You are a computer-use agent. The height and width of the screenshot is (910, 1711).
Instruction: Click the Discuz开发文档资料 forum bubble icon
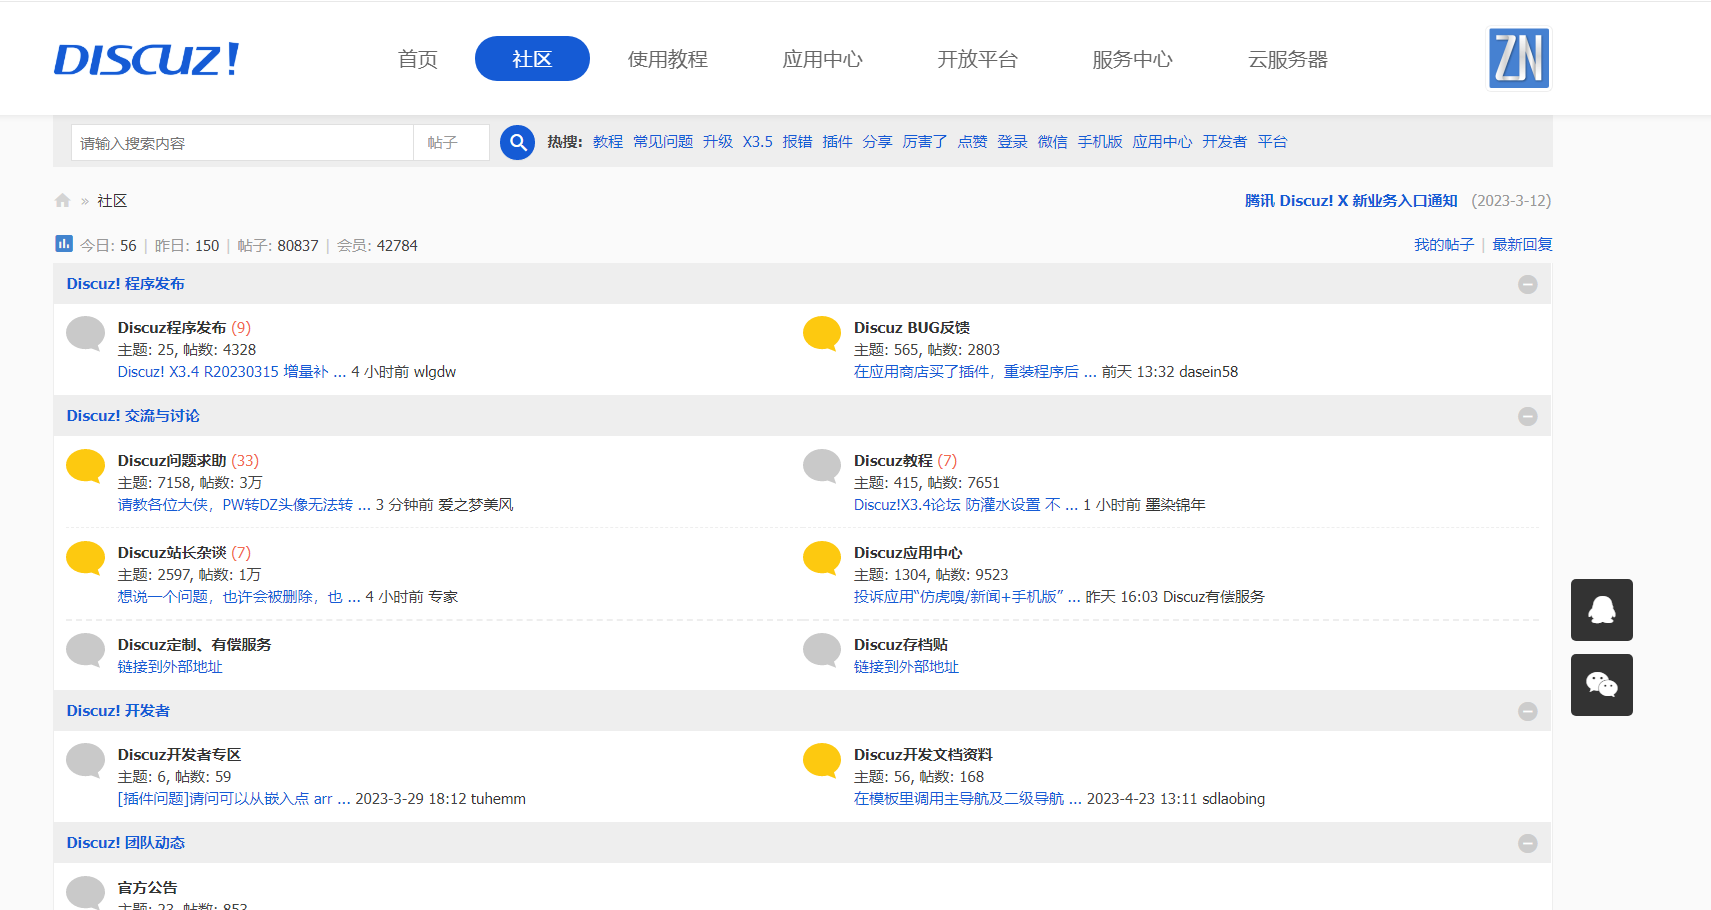point(822,760)
